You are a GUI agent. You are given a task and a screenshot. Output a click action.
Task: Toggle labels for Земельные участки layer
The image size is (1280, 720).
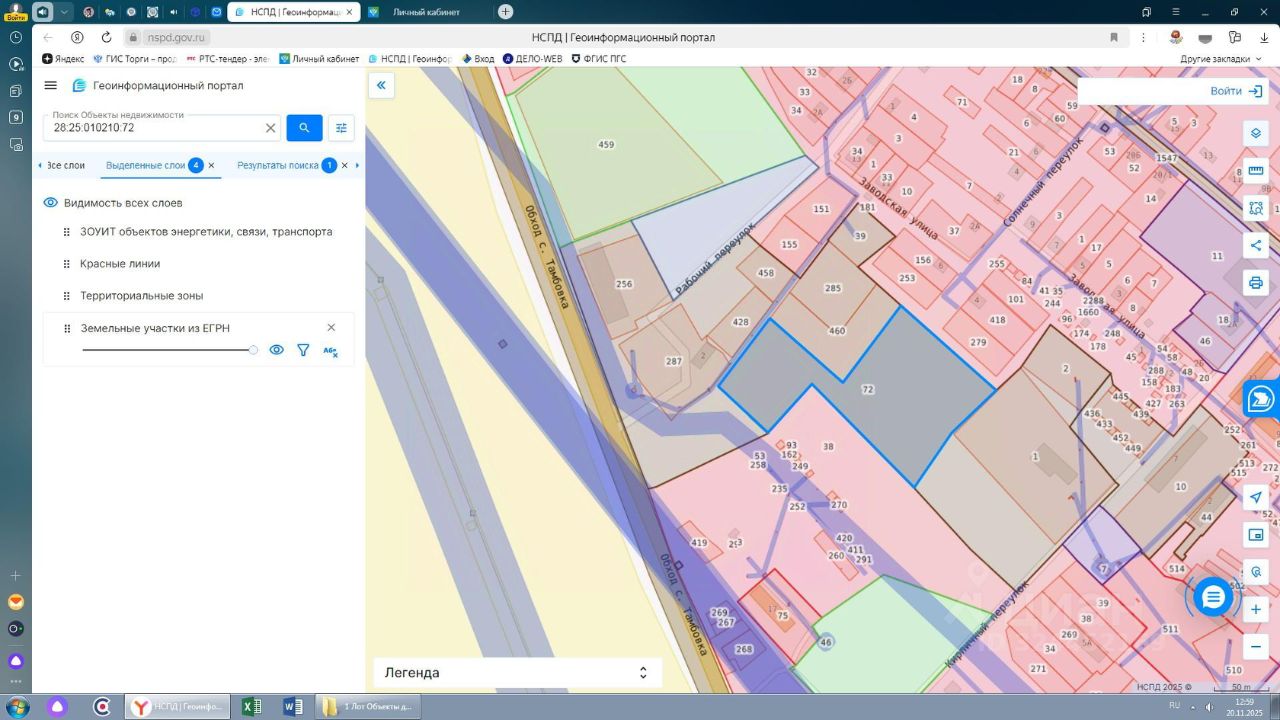pos(330,351)
